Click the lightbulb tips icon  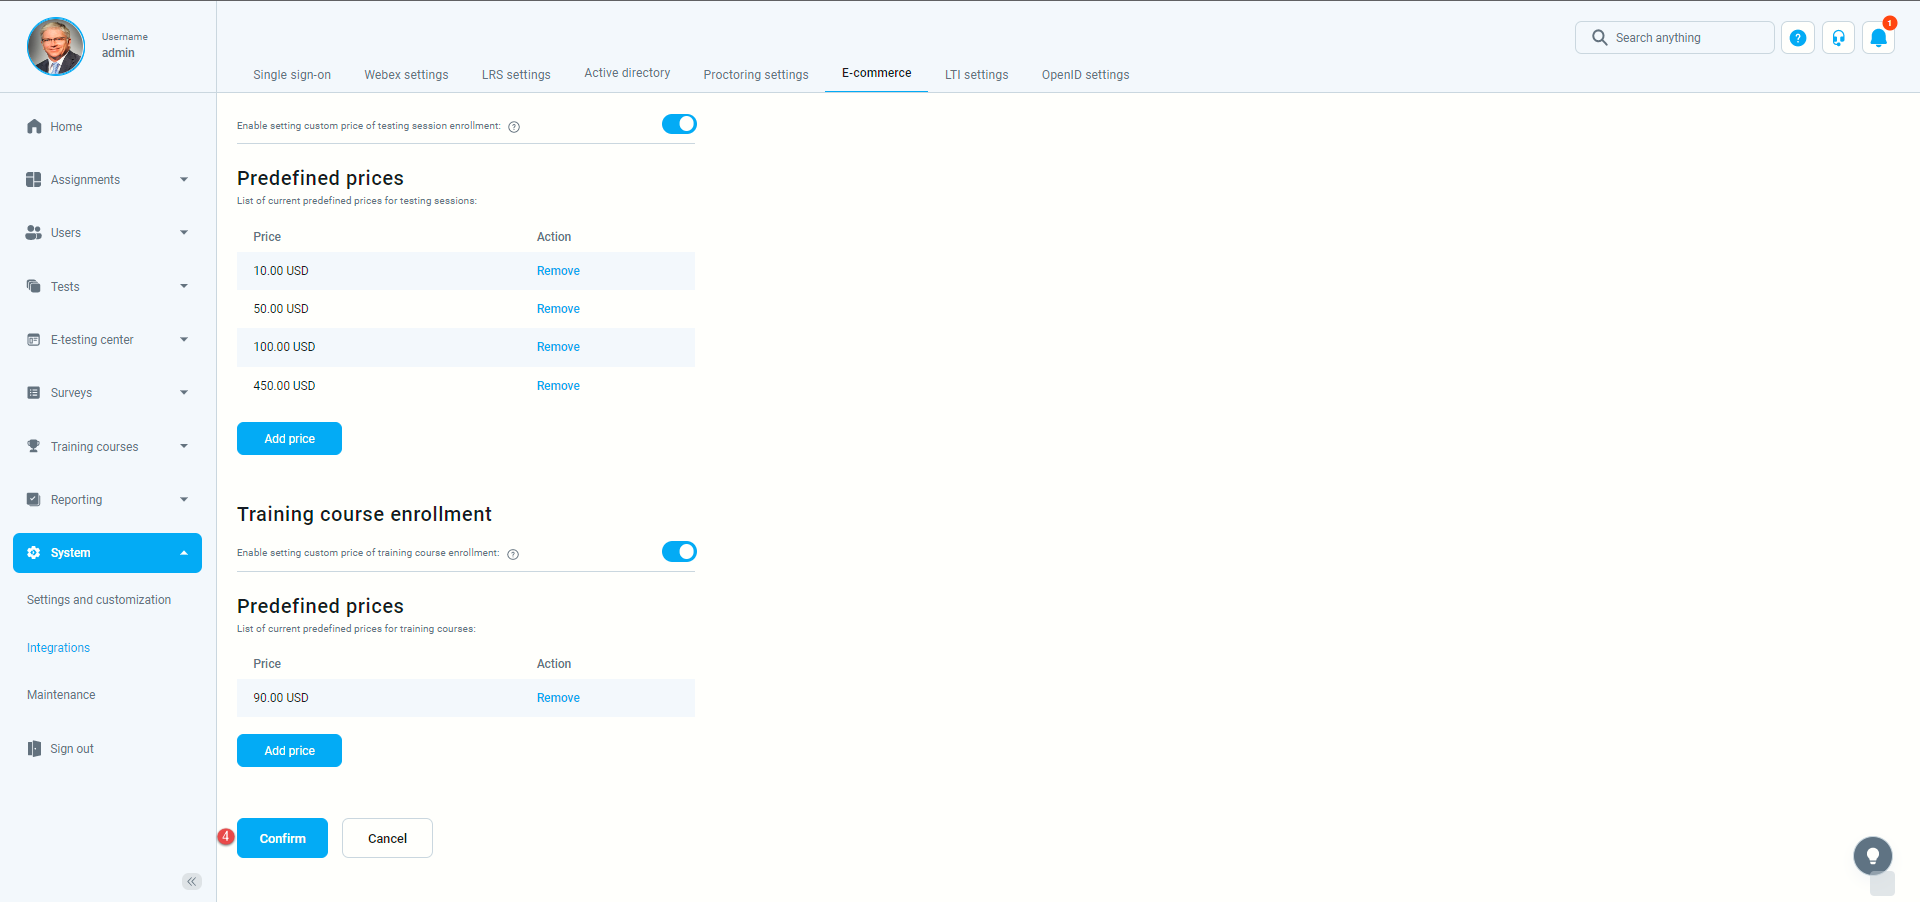click(x=1872, y=856)
